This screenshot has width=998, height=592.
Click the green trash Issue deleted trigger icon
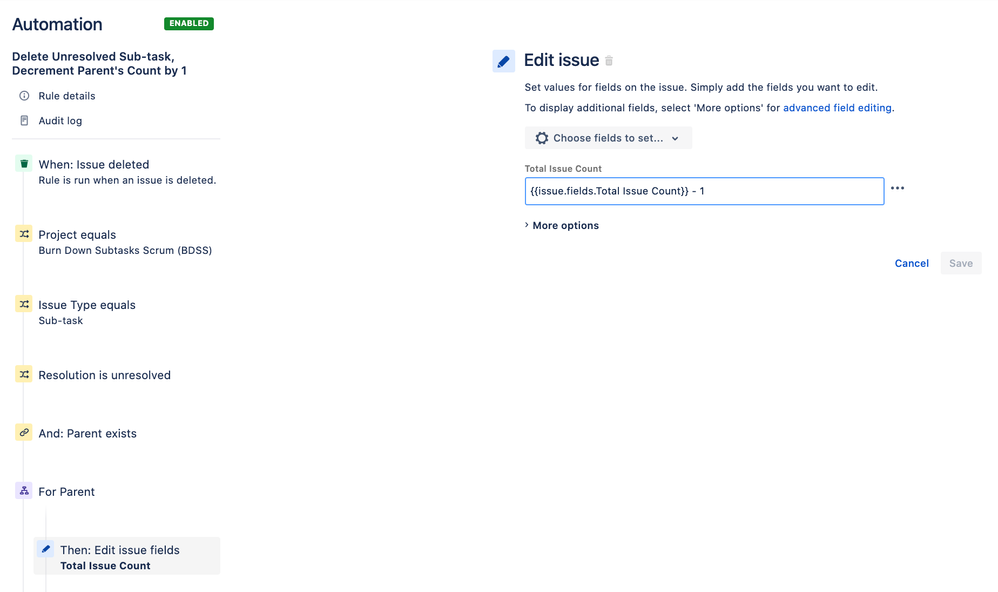pos(24,164)
